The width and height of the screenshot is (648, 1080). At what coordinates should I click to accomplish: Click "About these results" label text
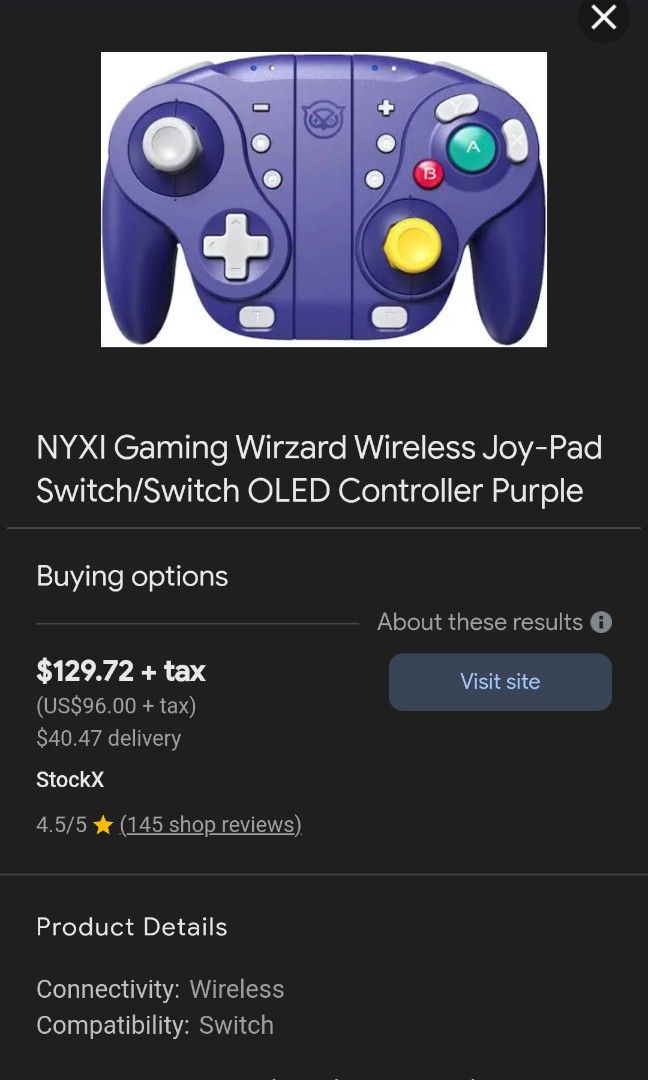479,622
